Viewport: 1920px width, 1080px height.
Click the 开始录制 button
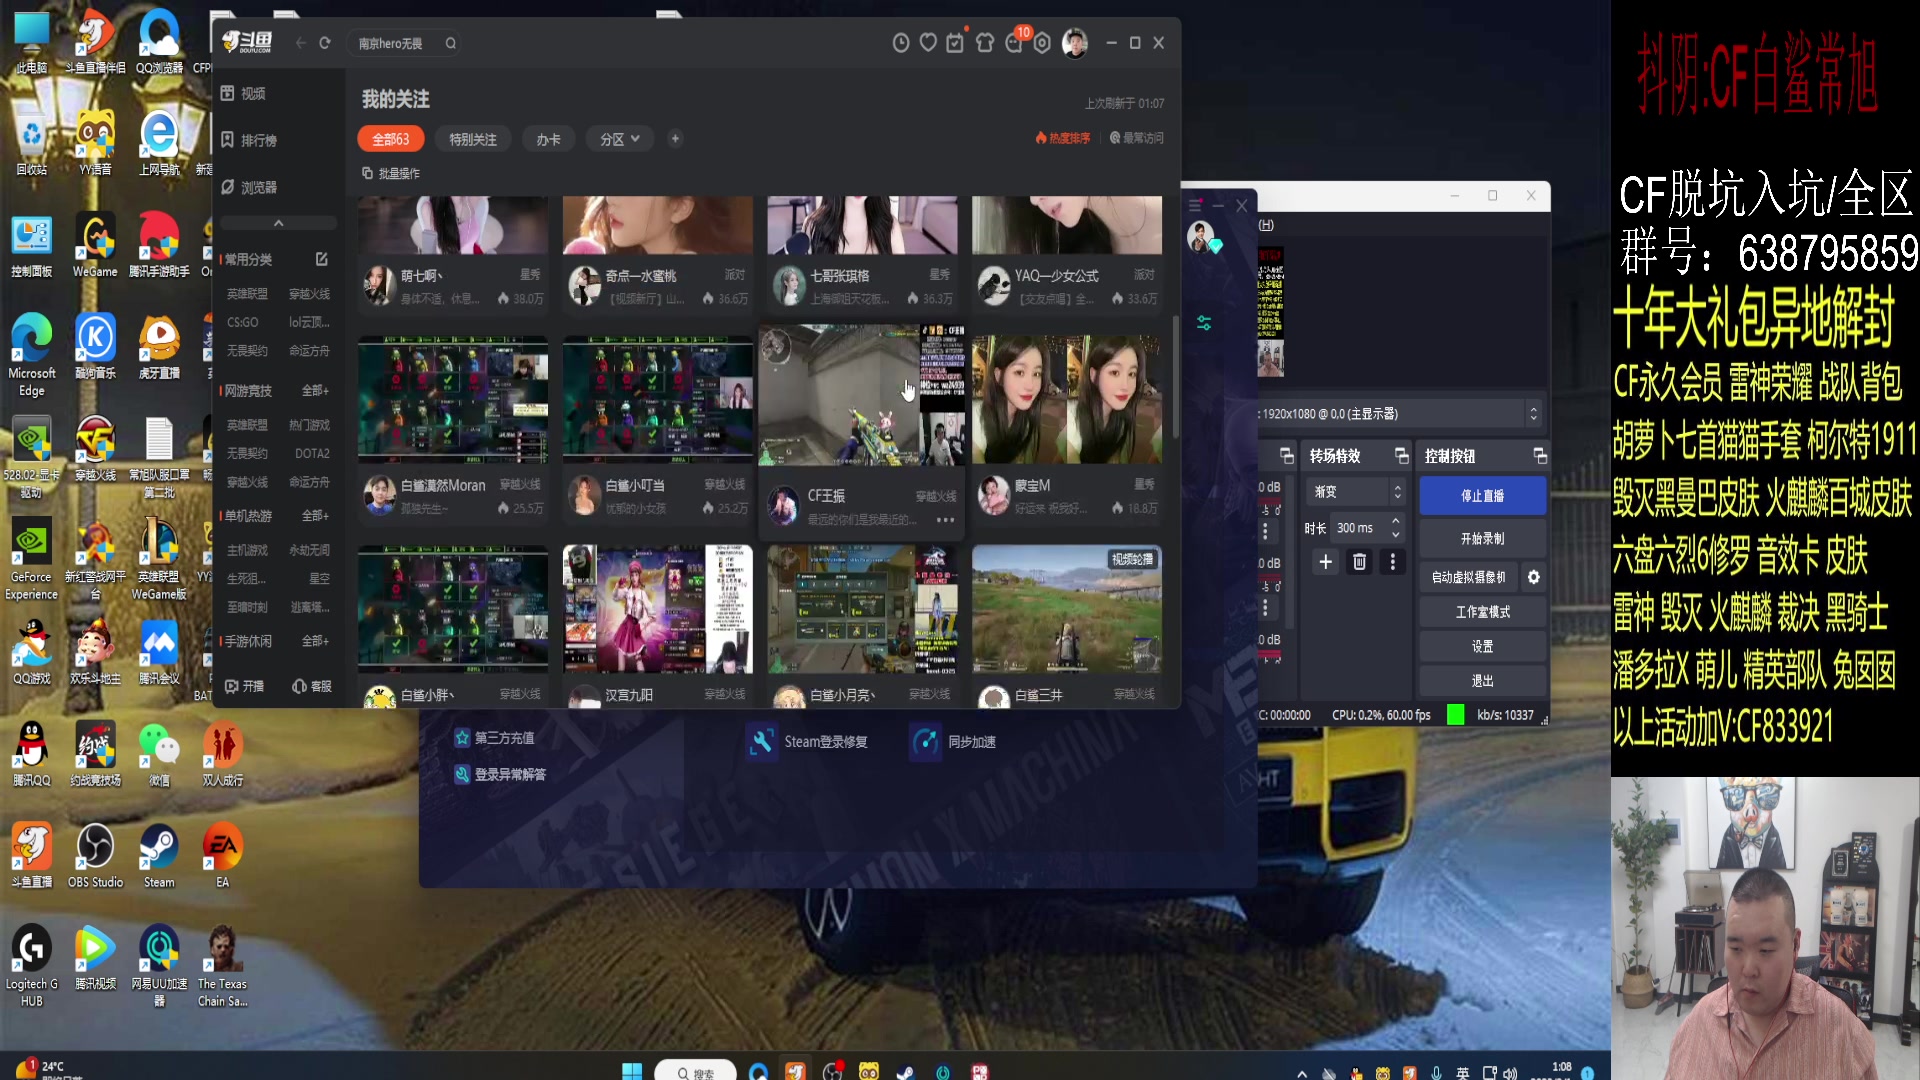[1481, 538]
